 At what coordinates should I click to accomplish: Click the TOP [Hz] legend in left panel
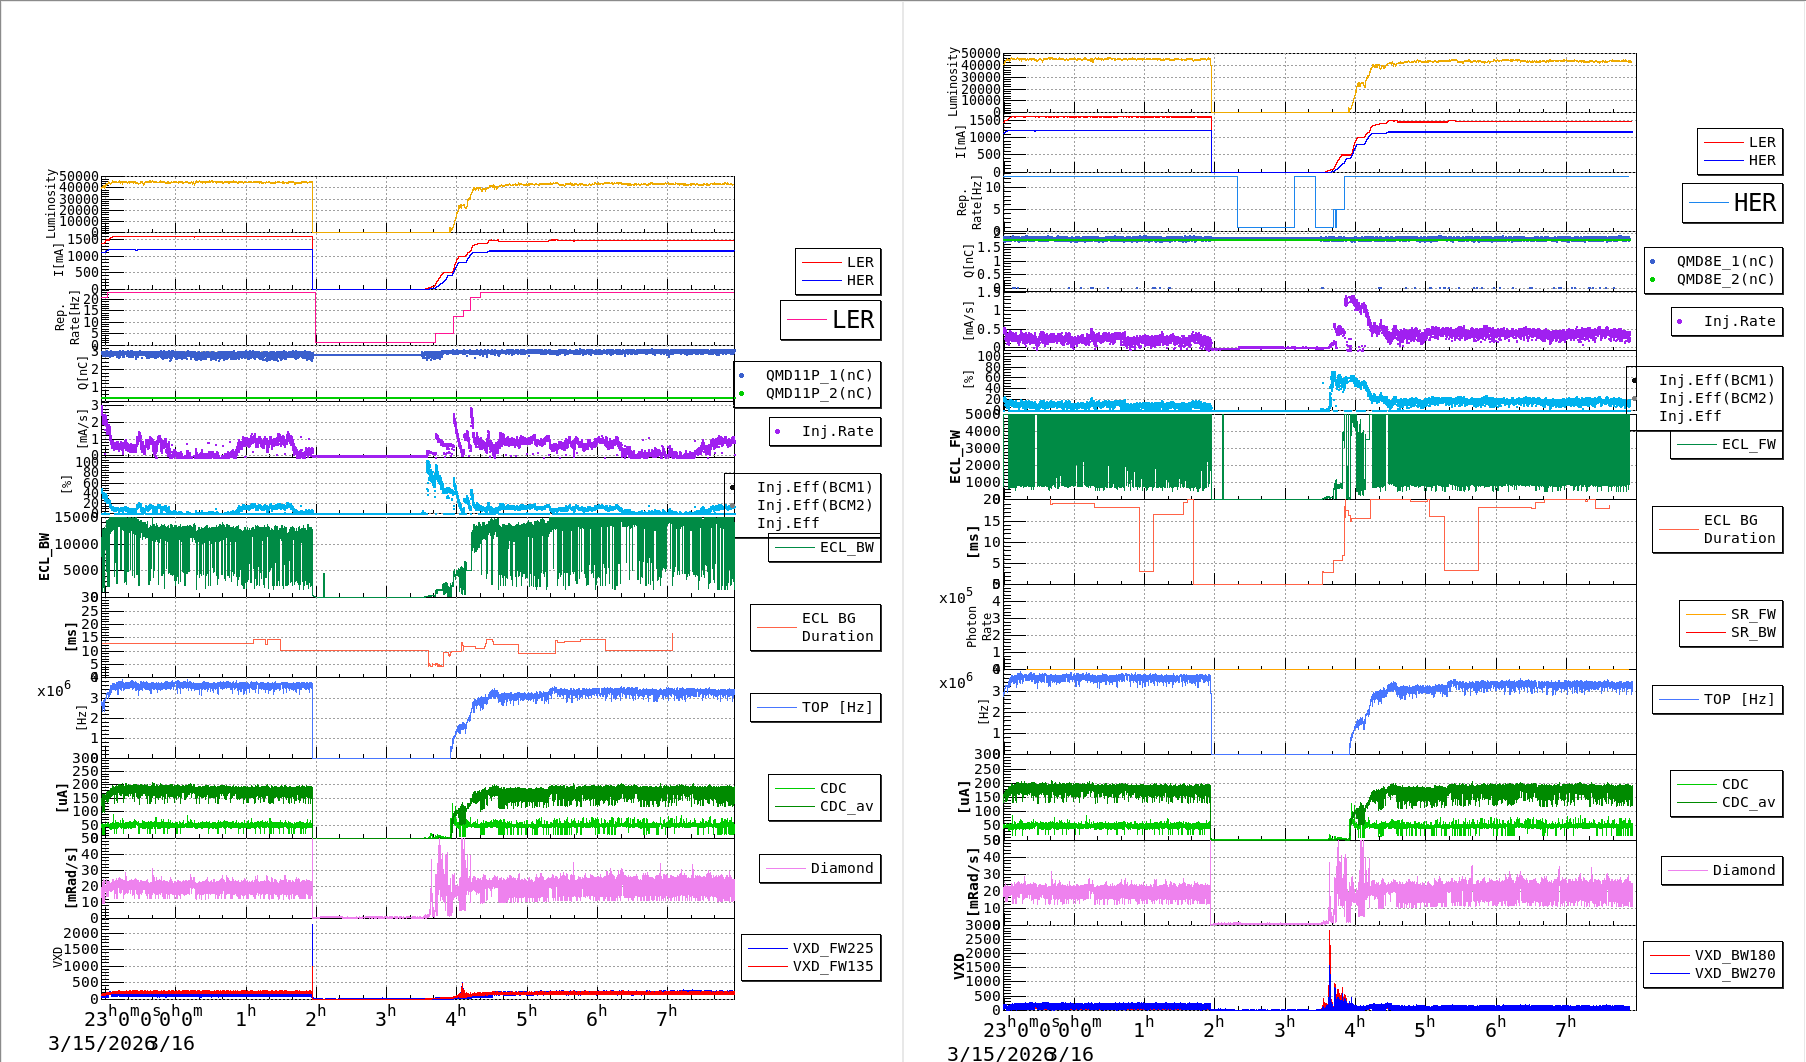tap(816, 708)
